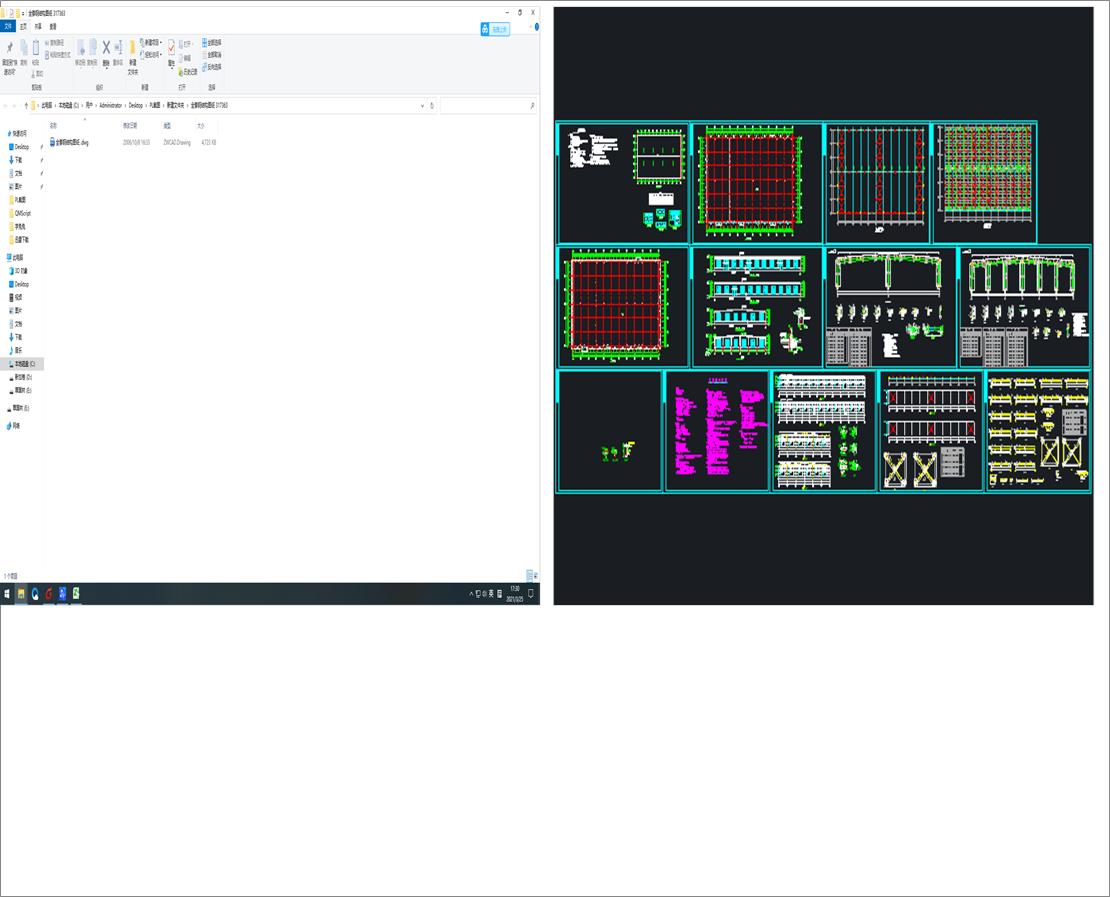Click the Paste clipboard icon in ribbon
Screen dimensions: 1110x897
click(x=35, y=47)
